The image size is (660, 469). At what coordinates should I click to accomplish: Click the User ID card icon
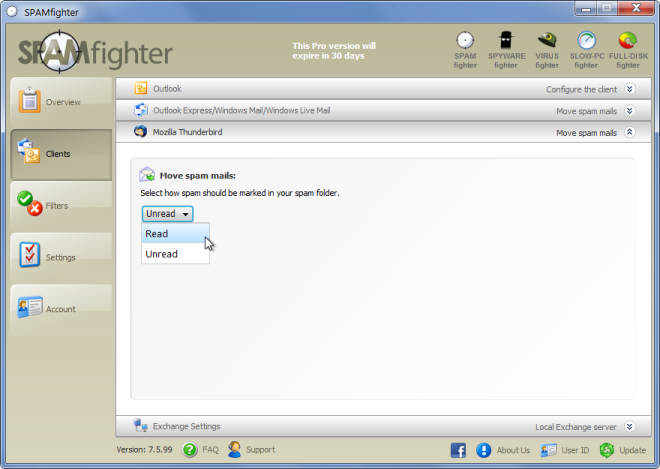548,450
